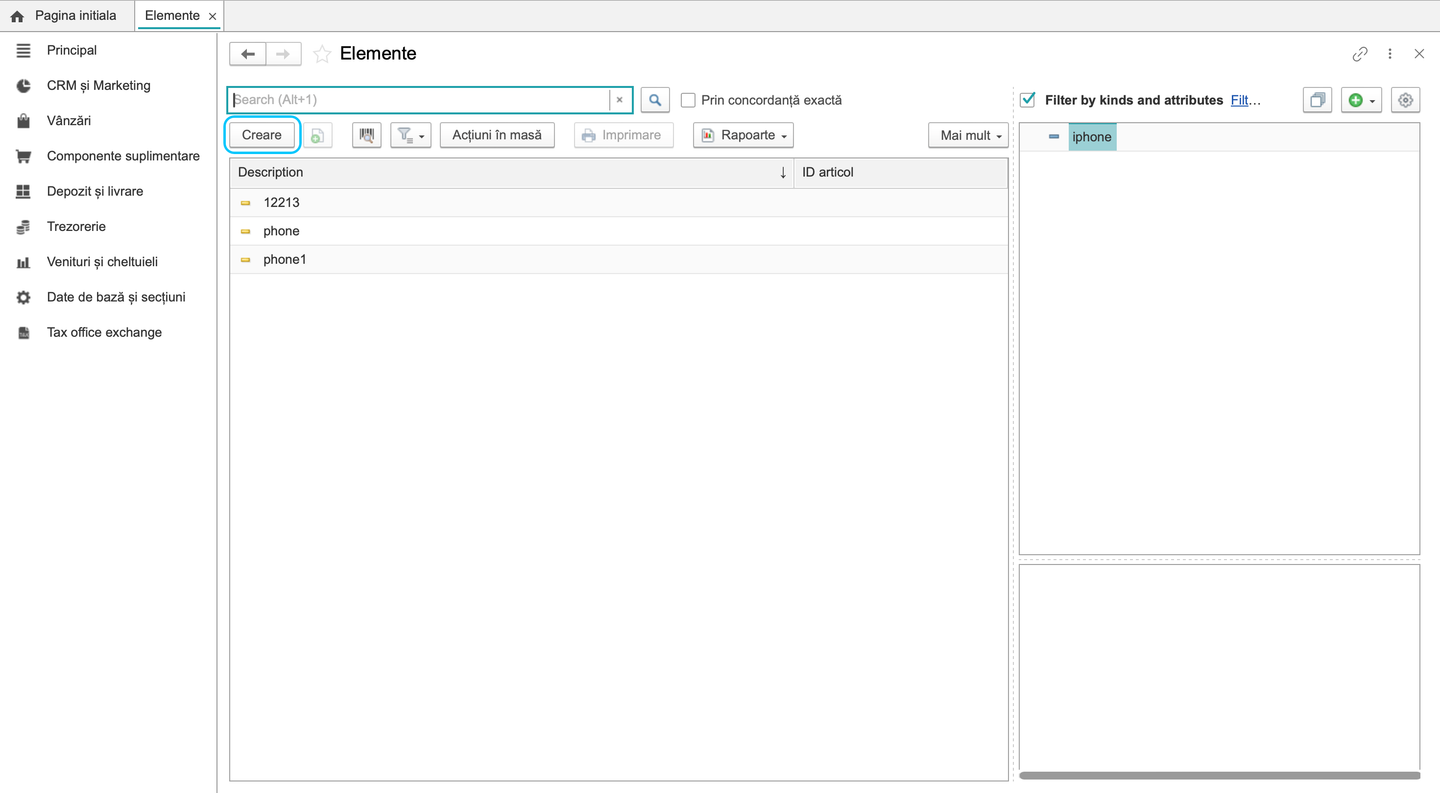Click the barcode scan icon
This screenshot has height=793, width=1440.
click(367, 135)
